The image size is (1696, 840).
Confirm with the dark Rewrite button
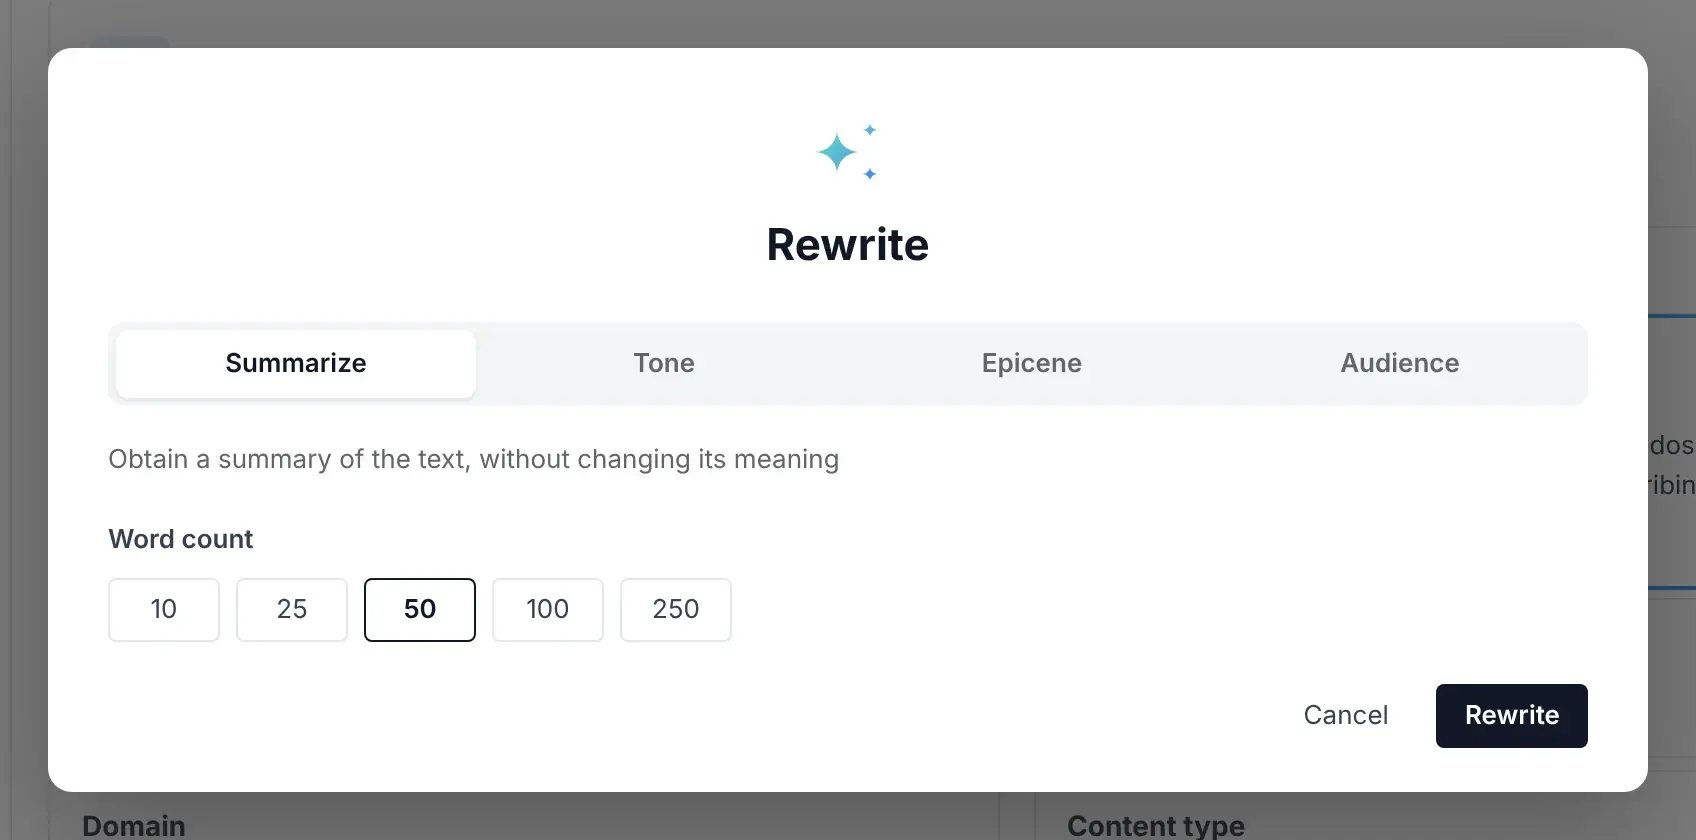point(1512,716)
